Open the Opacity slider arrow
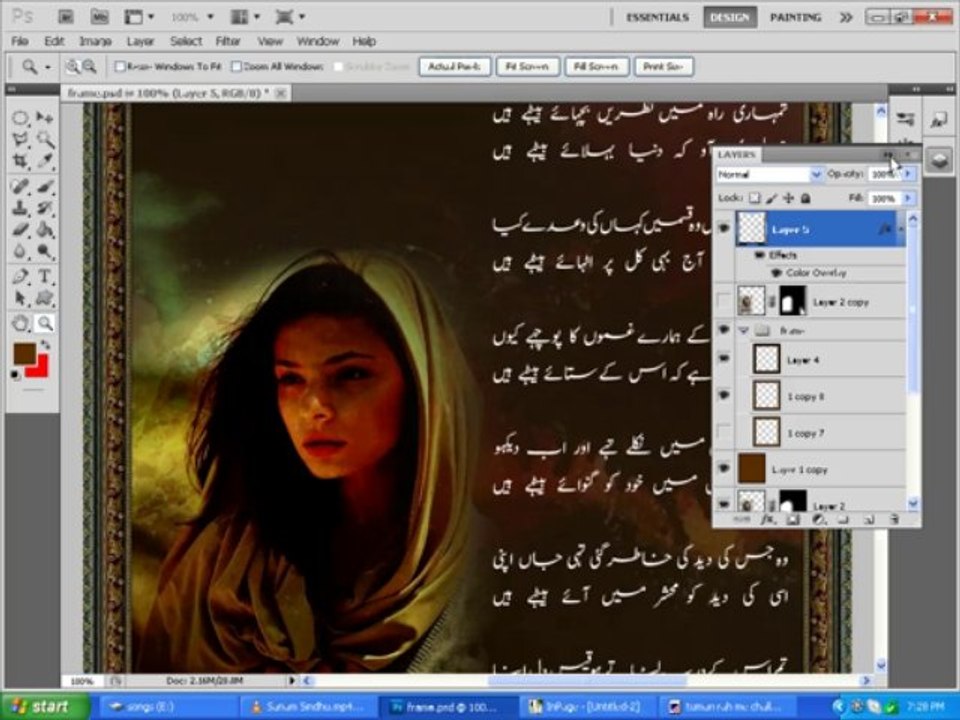960x720 pixels. coord(909,174)
